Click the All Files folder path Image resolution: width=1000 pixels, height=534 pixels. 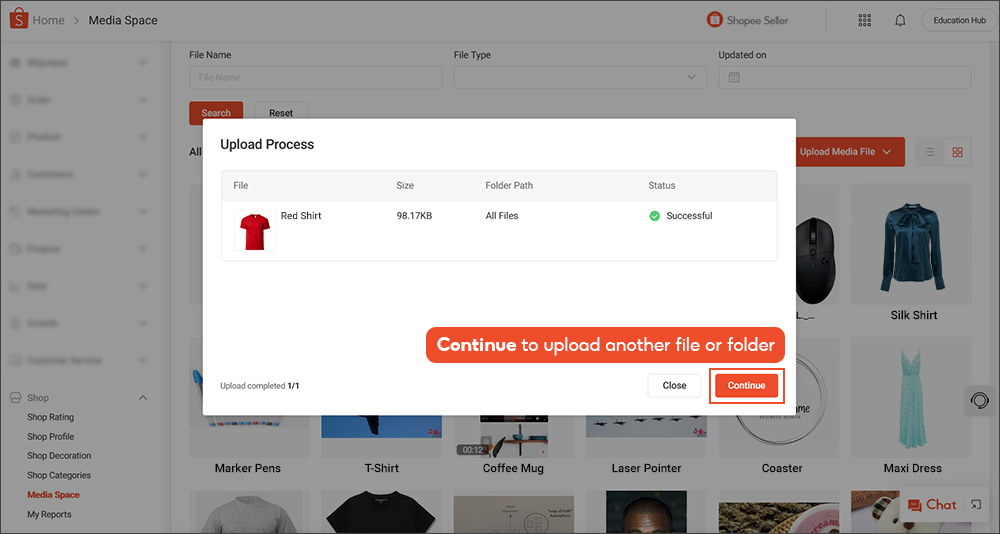click(502, 216)
